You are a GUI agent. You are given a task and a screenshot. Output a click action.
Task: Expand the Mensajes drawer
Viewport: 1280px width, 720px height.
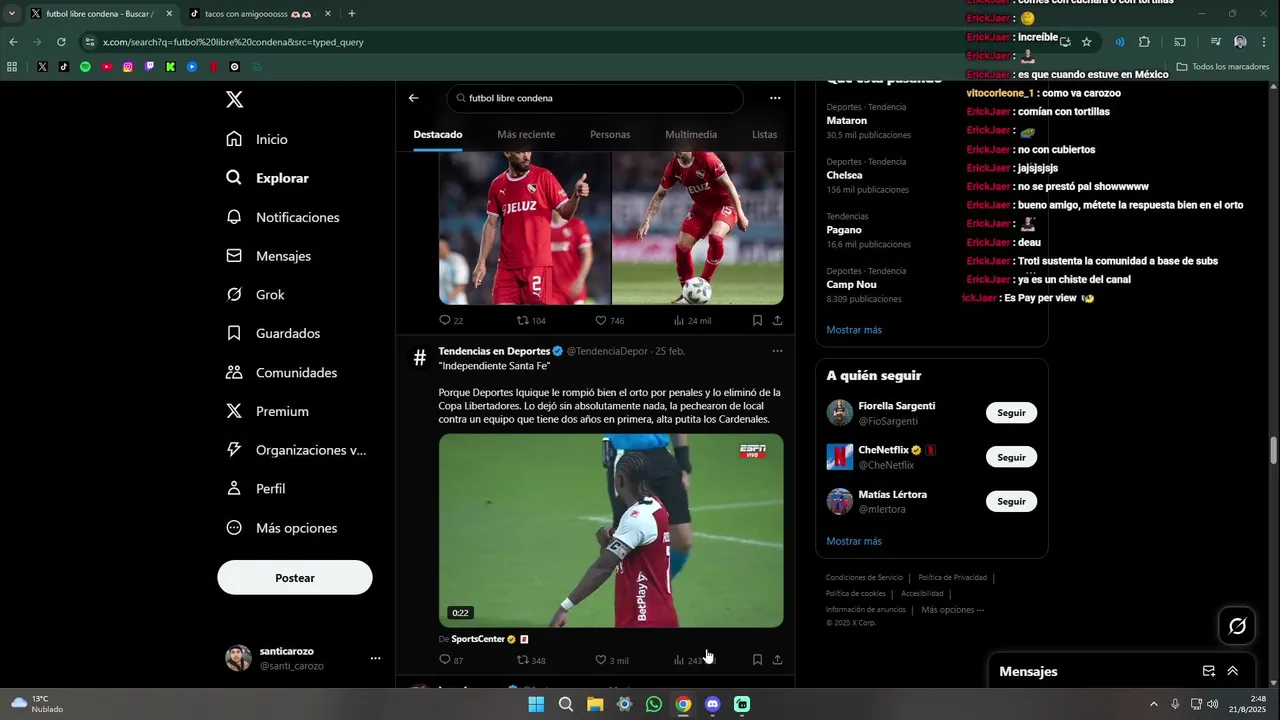(1233, 671)
